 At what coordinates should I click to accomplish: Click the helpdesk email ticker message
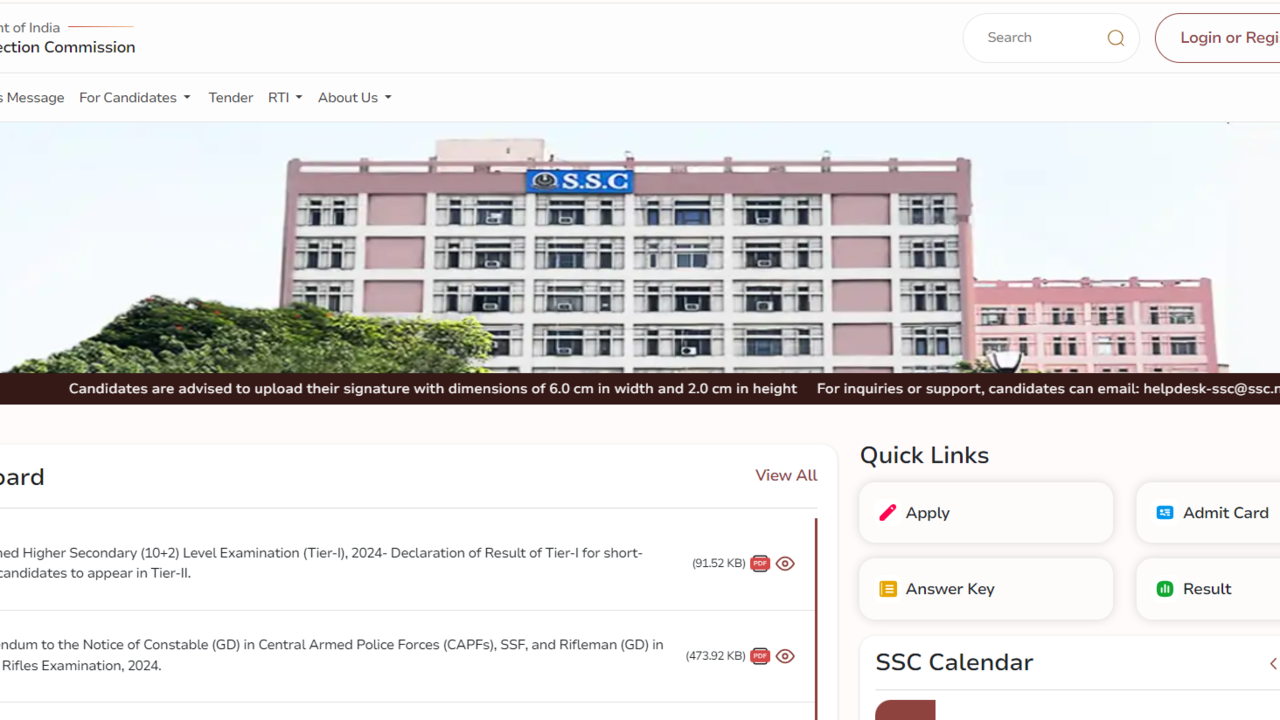pos(1048,388)
